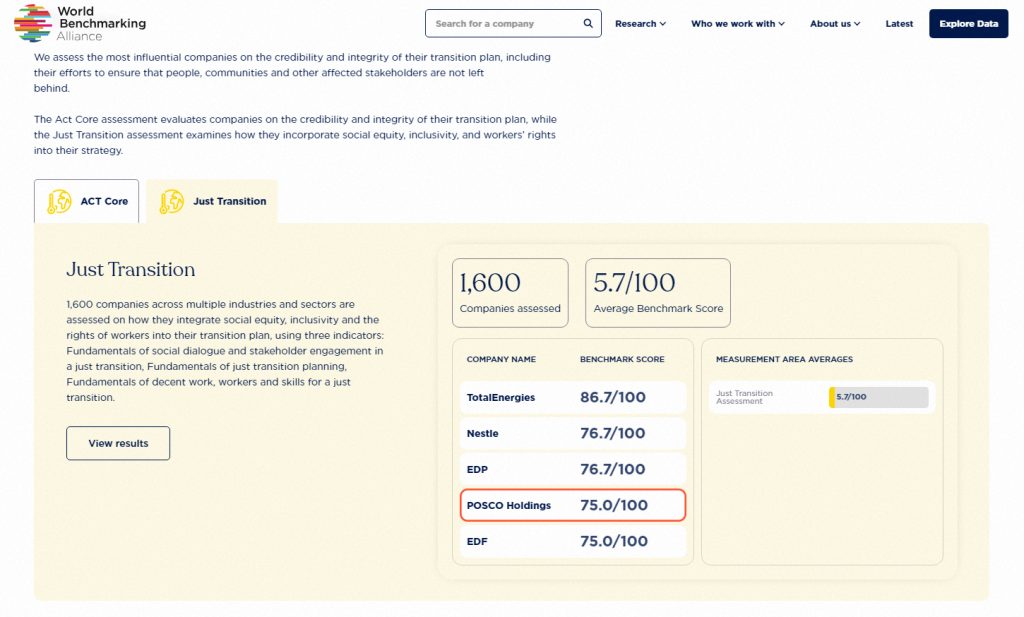Click the 1,600 Companies assessed card
Screen dimensions: 1024x617
click(510, 293)
